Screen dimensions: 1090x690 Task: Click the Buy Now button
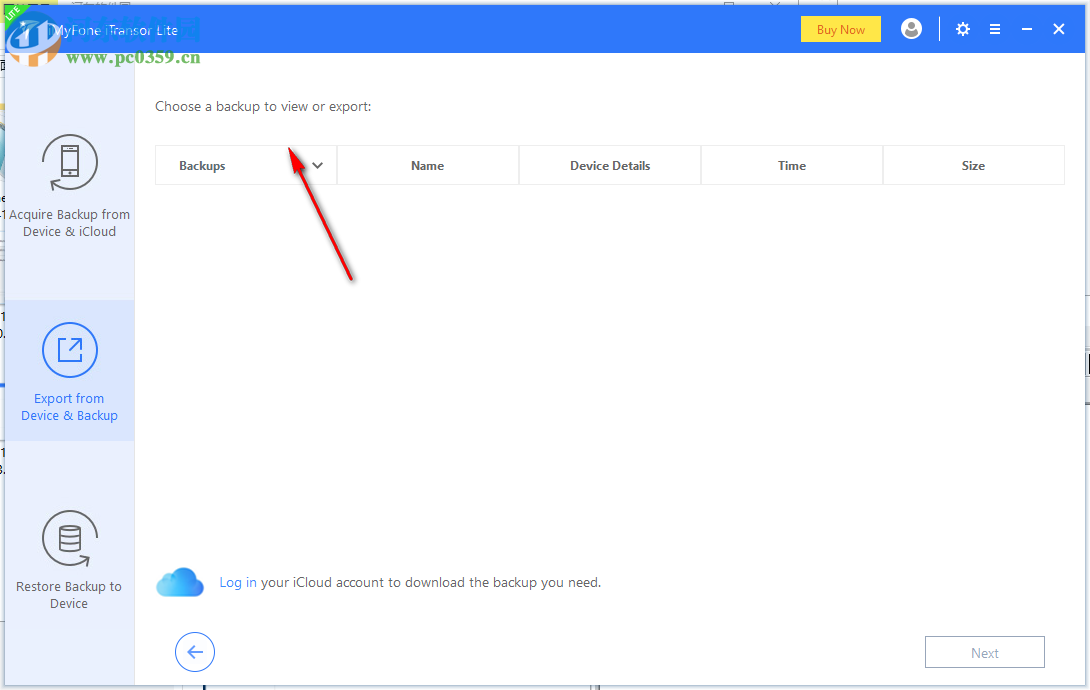pos(840,29)
